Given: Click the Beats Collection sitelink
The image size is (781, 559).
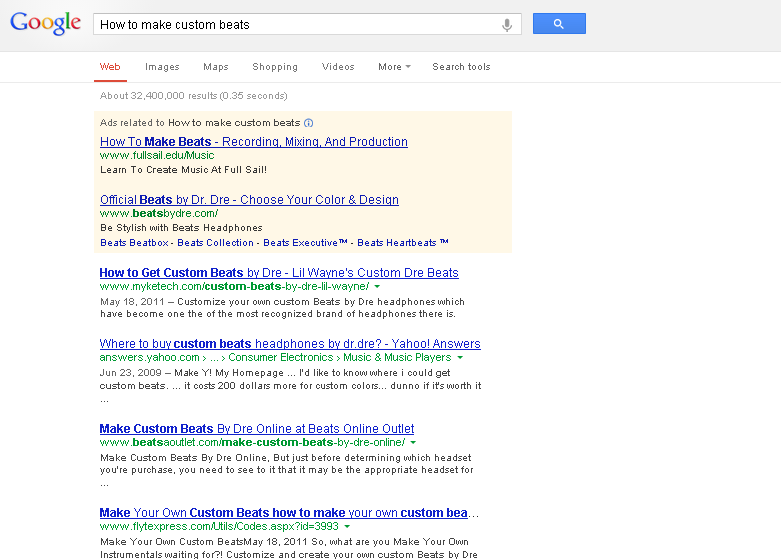Looking at the screenshot, I should pyautogui.click(x=216, y=243).
